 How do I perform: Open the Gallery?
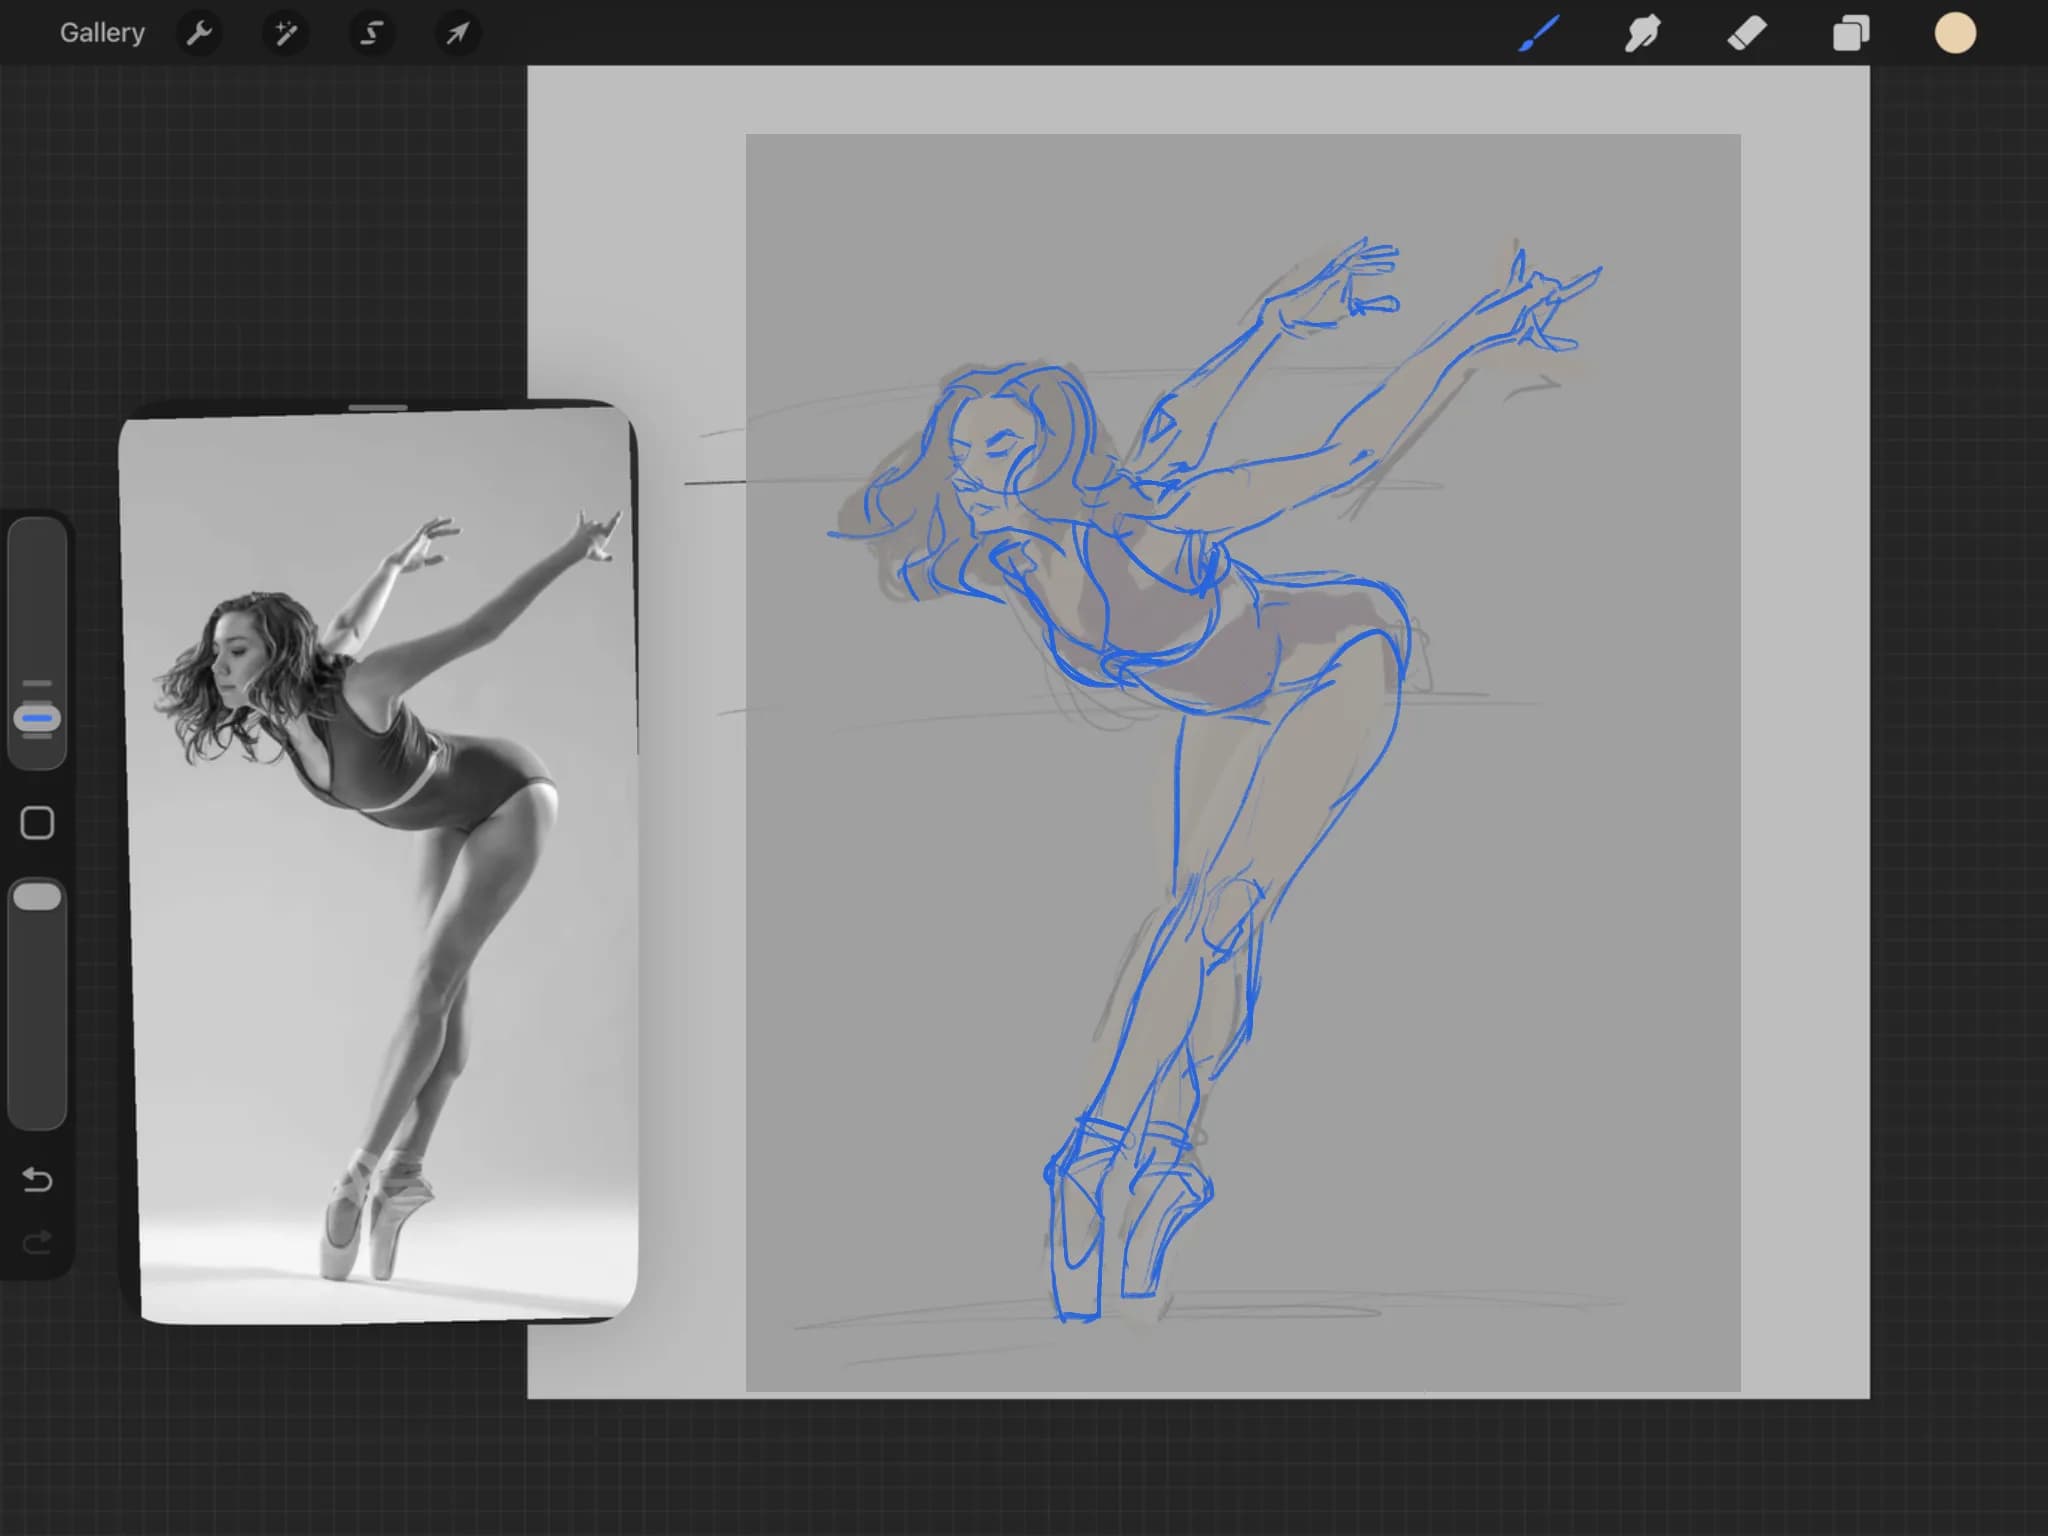102,33
